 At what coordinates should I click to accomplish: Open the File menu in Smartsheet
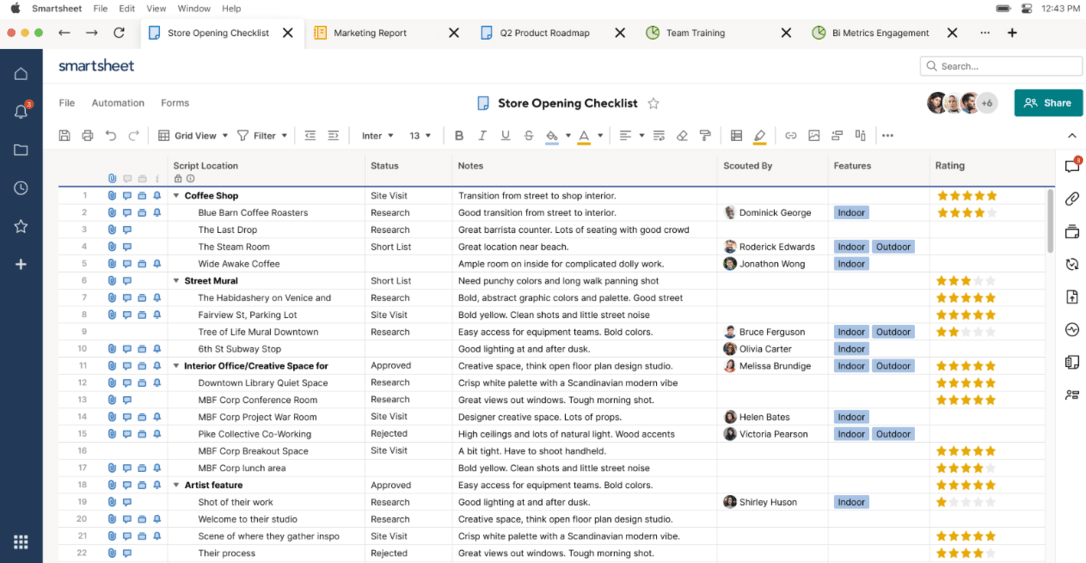click(x=66, y=103)
